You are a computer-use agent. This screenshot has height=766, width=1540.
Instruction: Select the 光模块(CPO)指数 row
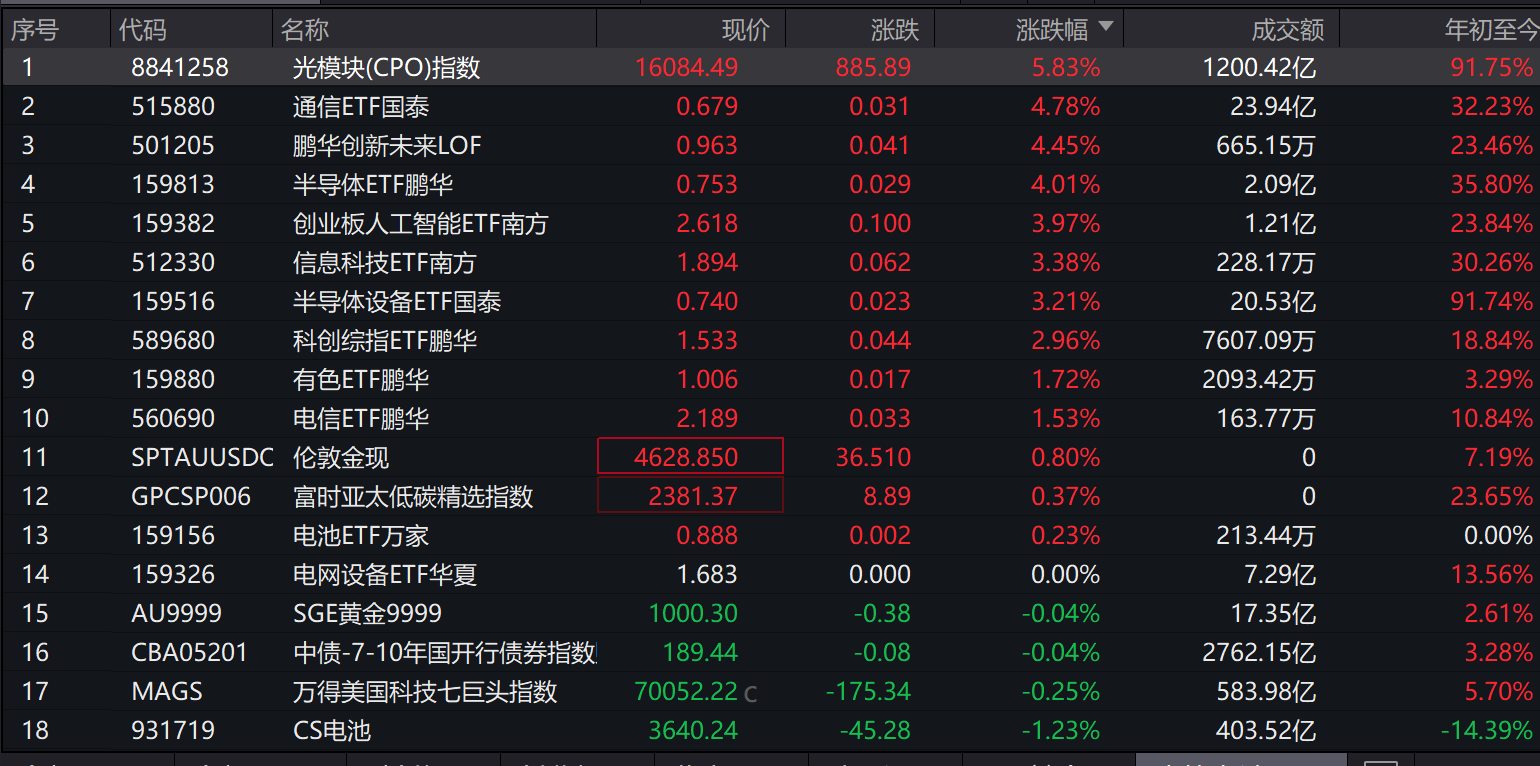[770, 67]
